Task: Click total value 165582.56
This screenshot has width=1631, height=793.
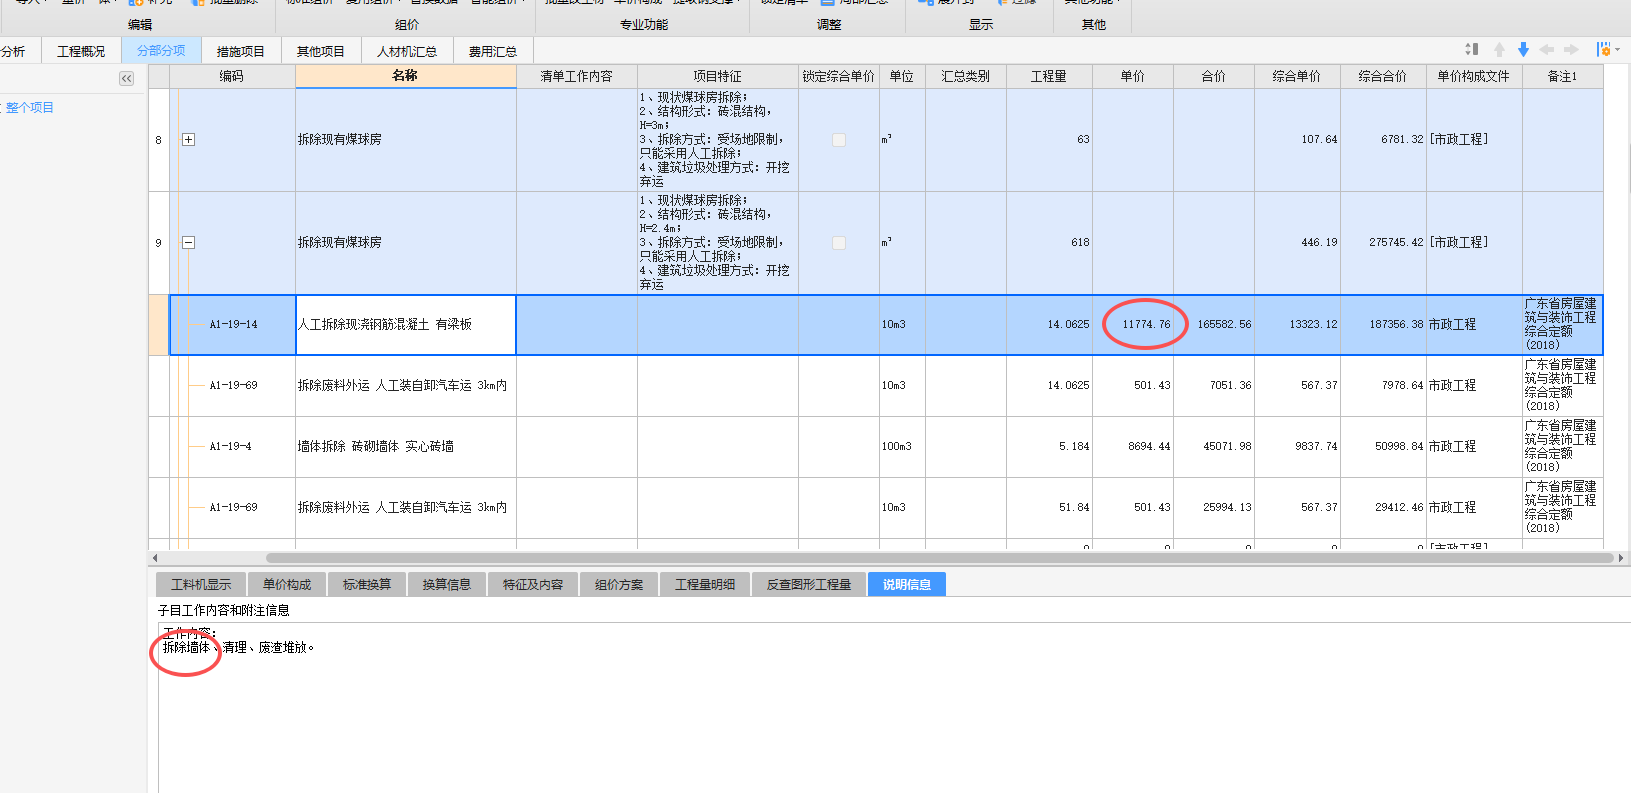Action: tap(1224, 325)
